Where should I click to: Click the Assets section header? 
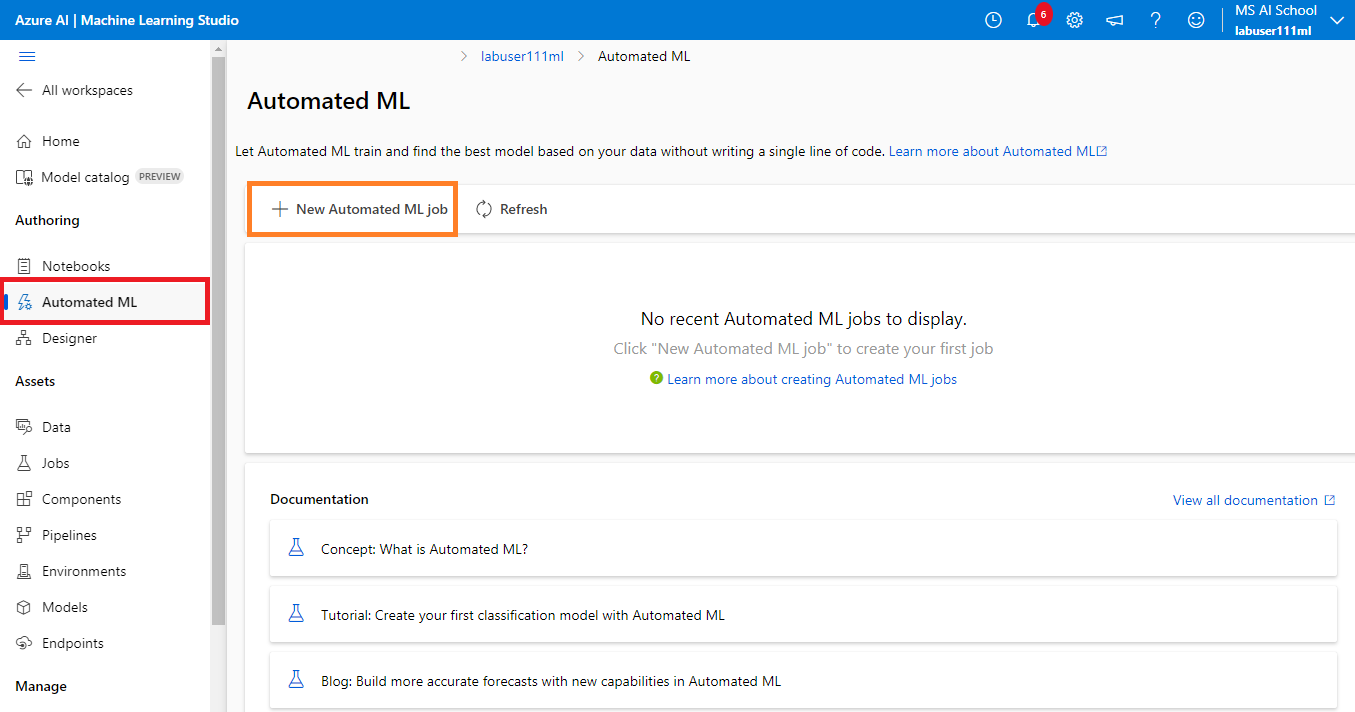(x=35, y=381)
